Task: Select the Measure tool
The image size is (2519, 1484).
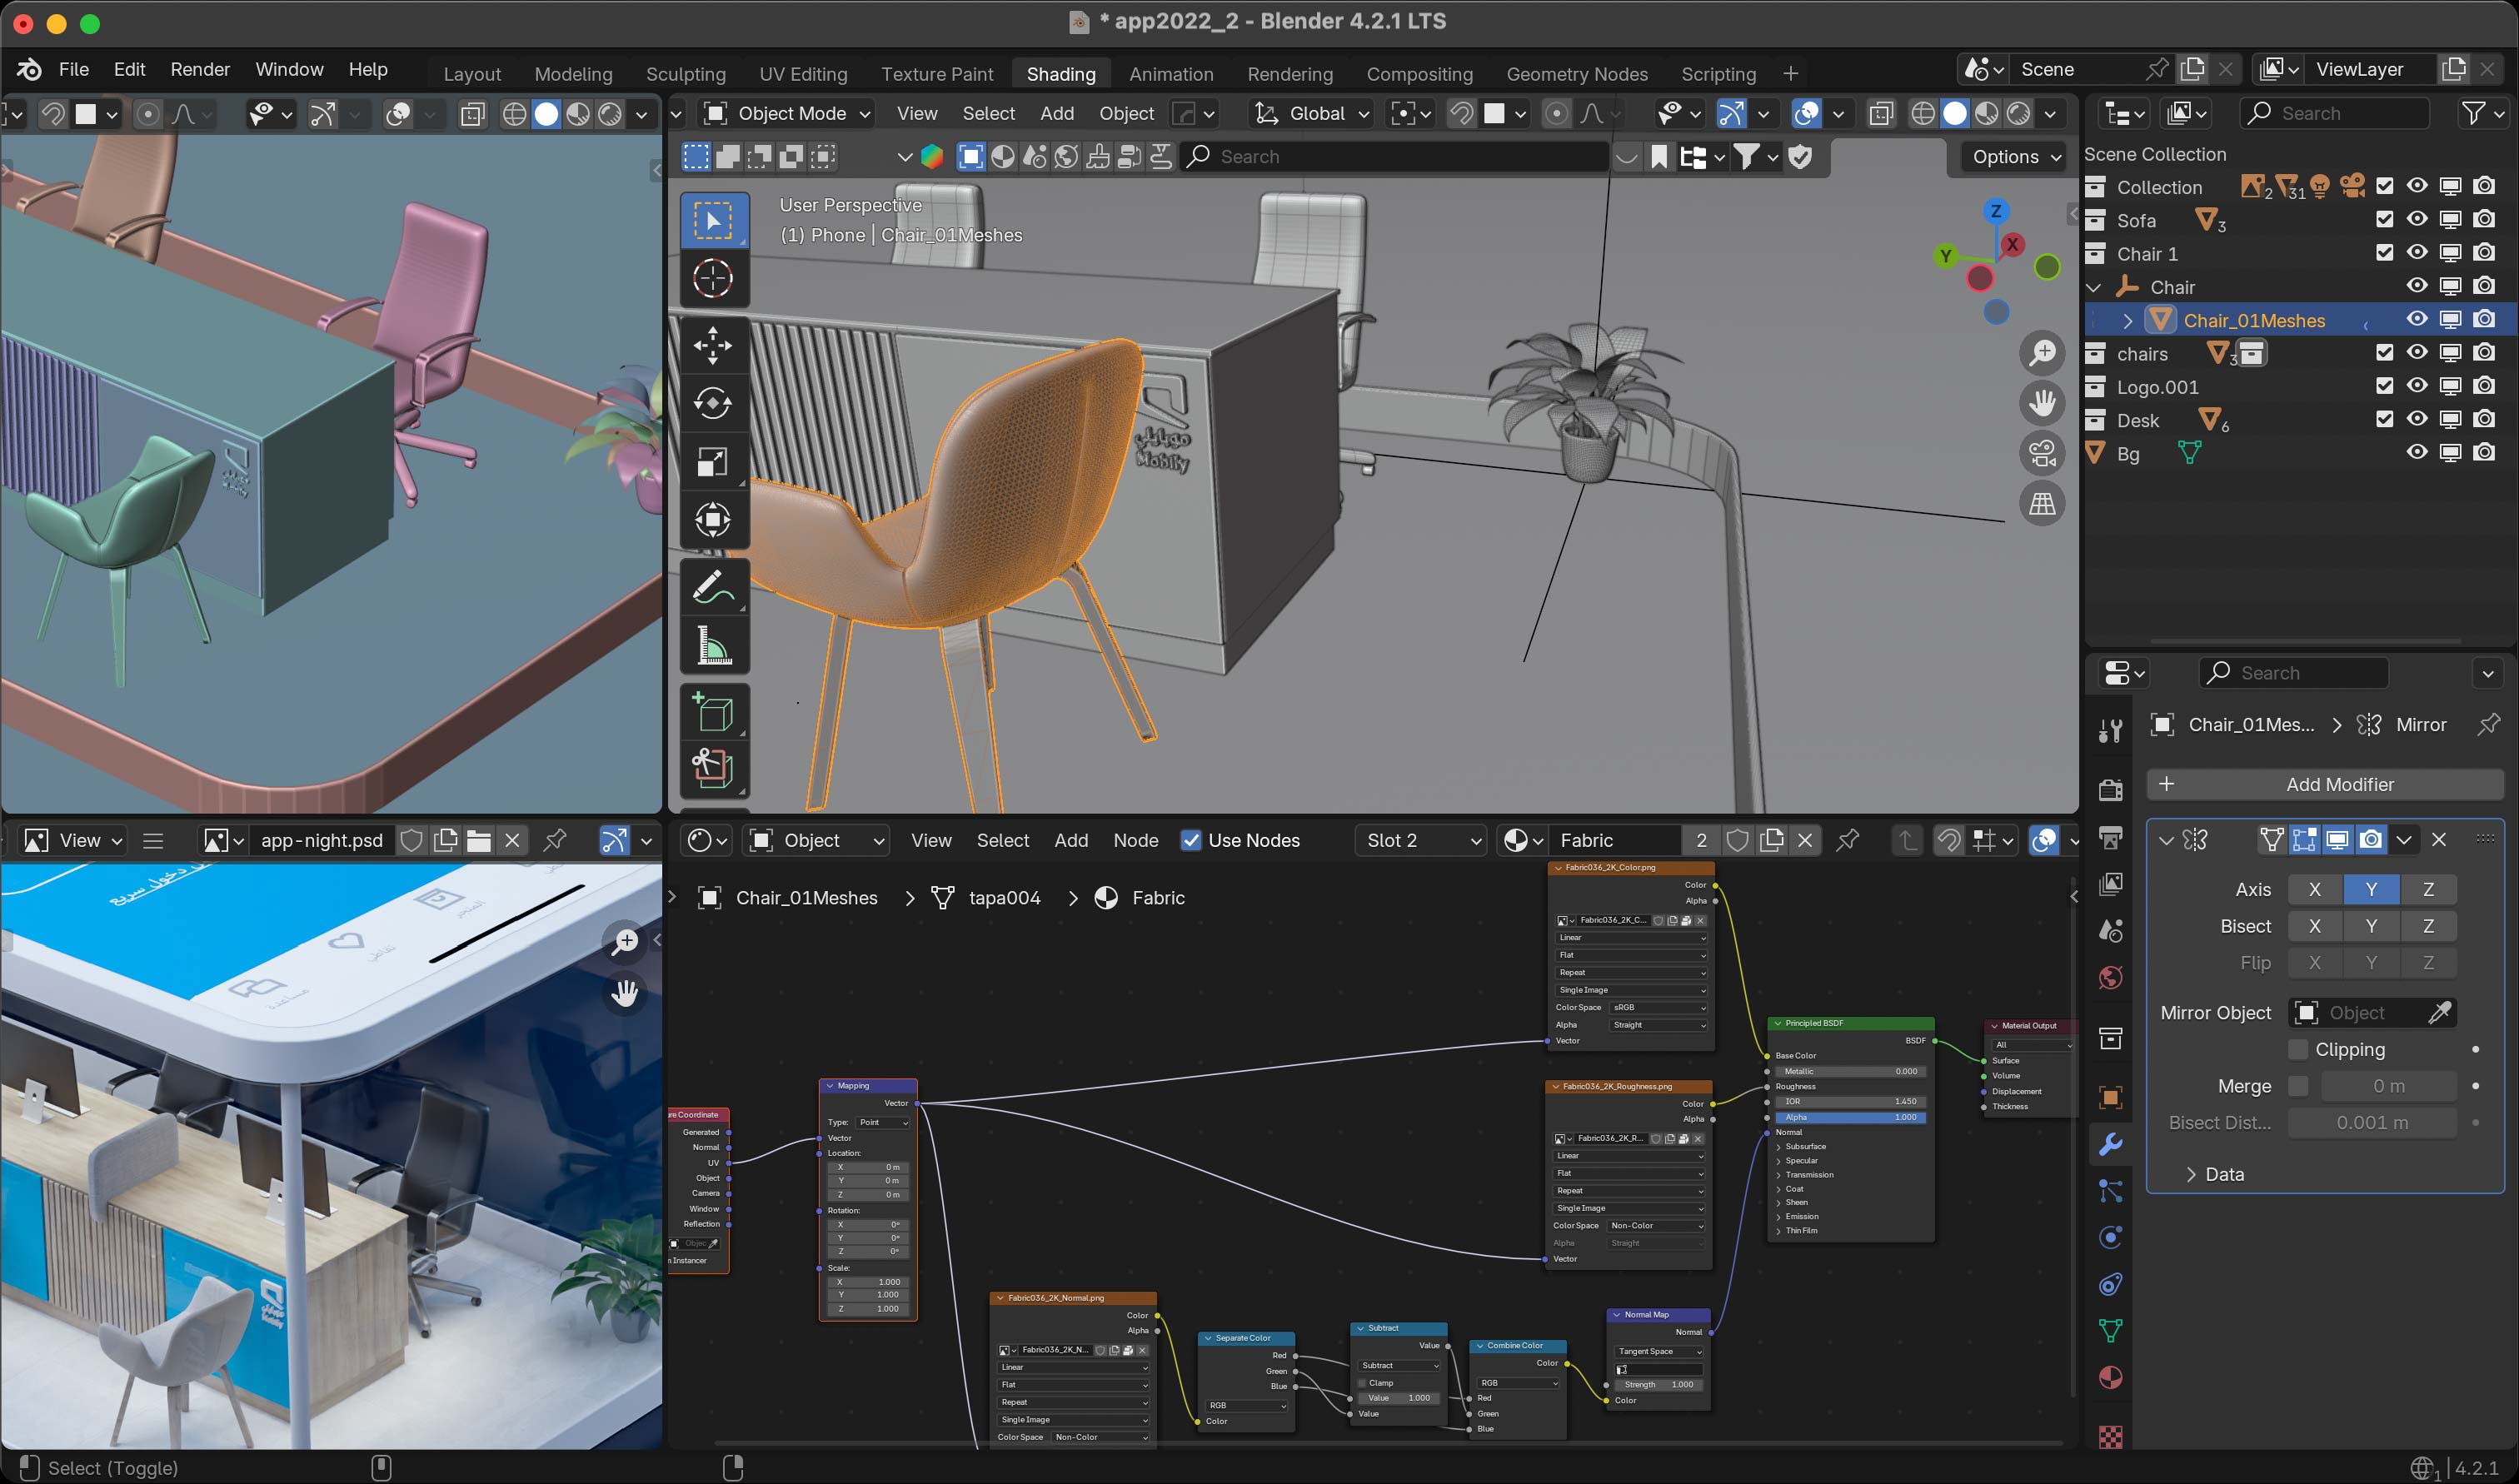Action: pos(712,645)
